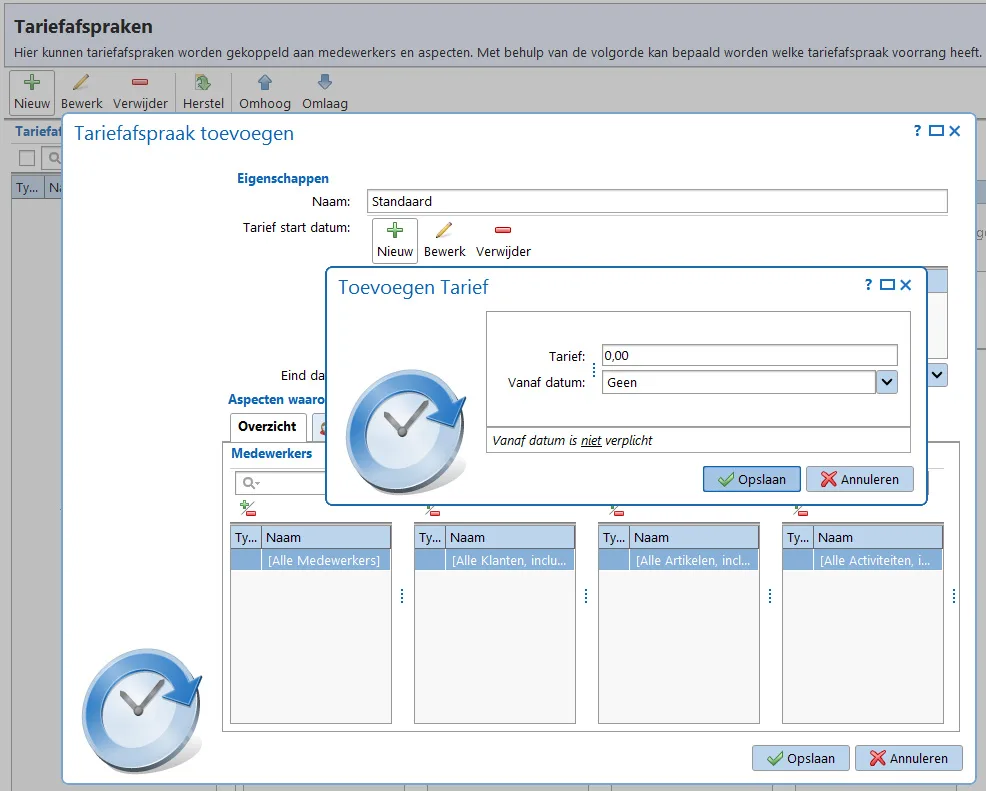This screenshot has height=791, width=986.
Task: Click the Naam field containing Standaard
Action: tap(656, 202)
